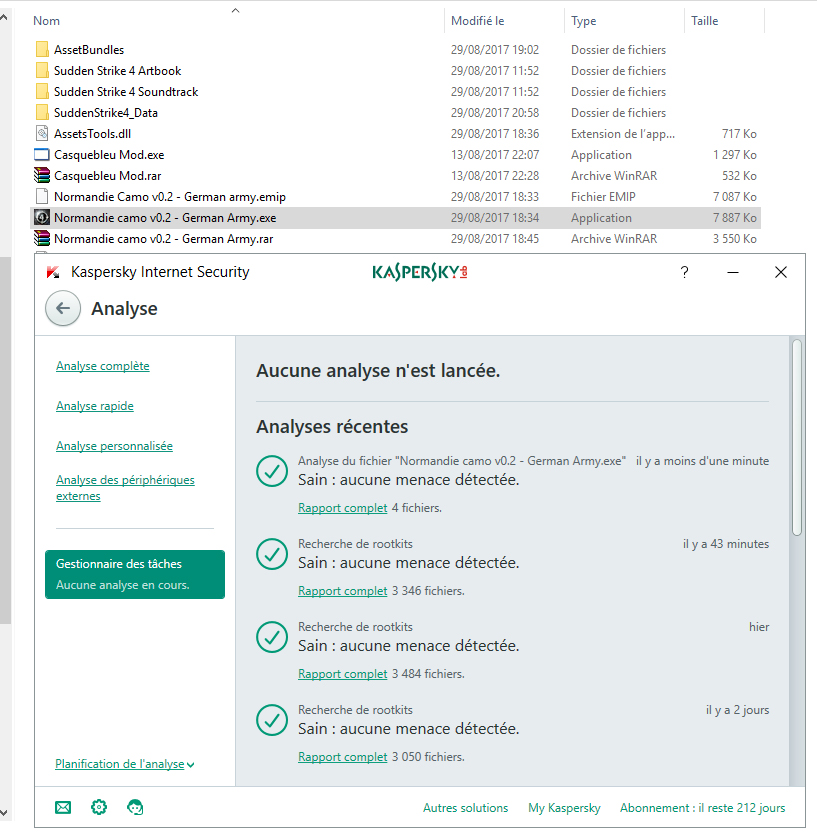The height and width of the screenshot is (835, 817).
Task: Open Rapport complet for 4 fichiers scan
Action: click(x=342, y=507)
